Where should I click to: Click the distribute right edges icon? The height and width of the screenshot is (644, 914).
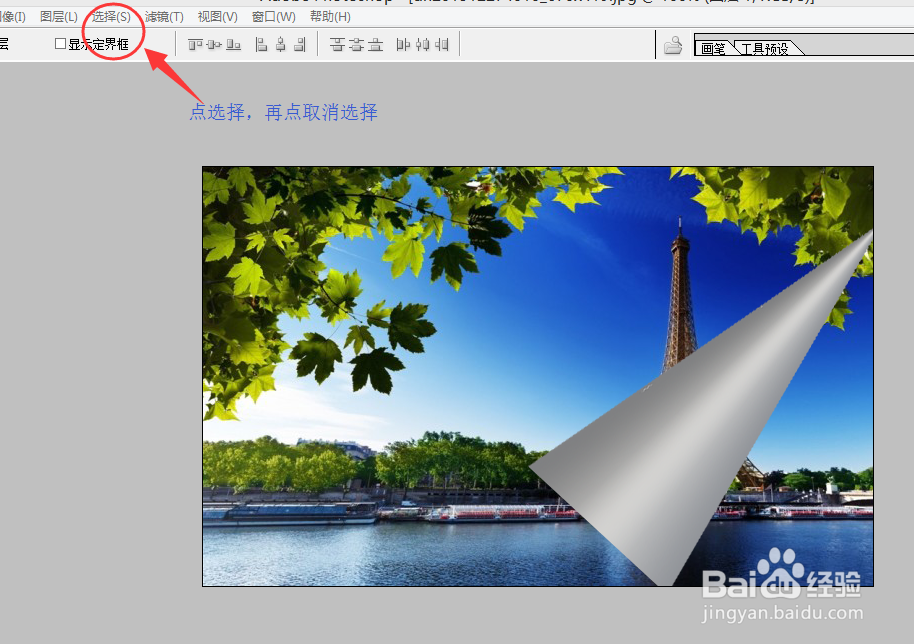coord(442,44)
